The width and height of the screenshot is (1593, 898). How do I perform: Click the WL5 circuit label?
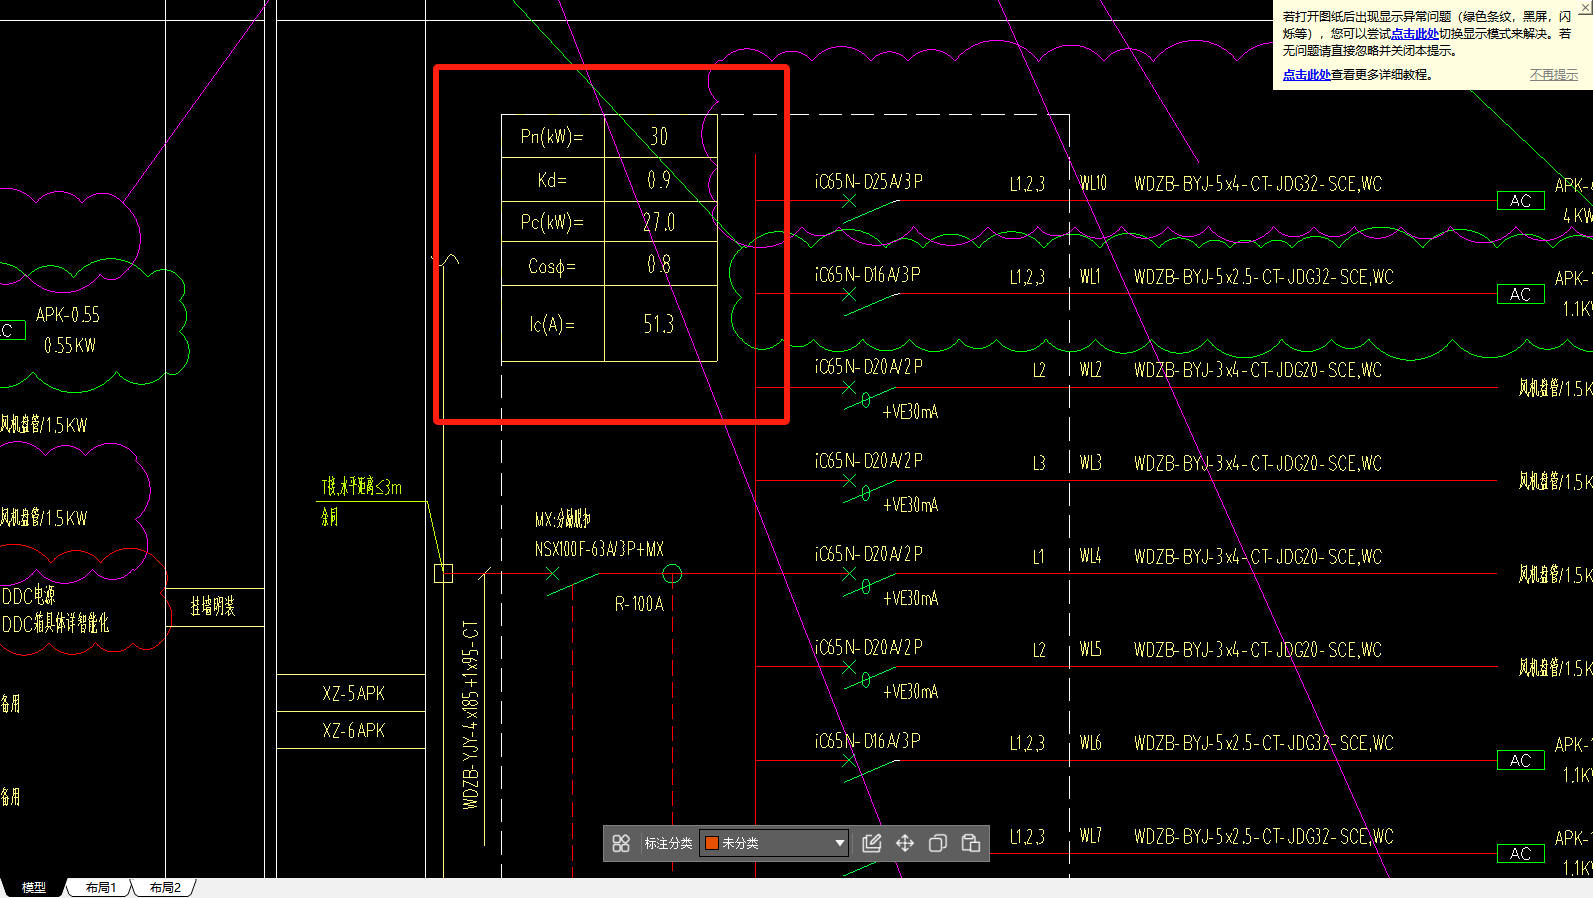tap(1090, 650)
